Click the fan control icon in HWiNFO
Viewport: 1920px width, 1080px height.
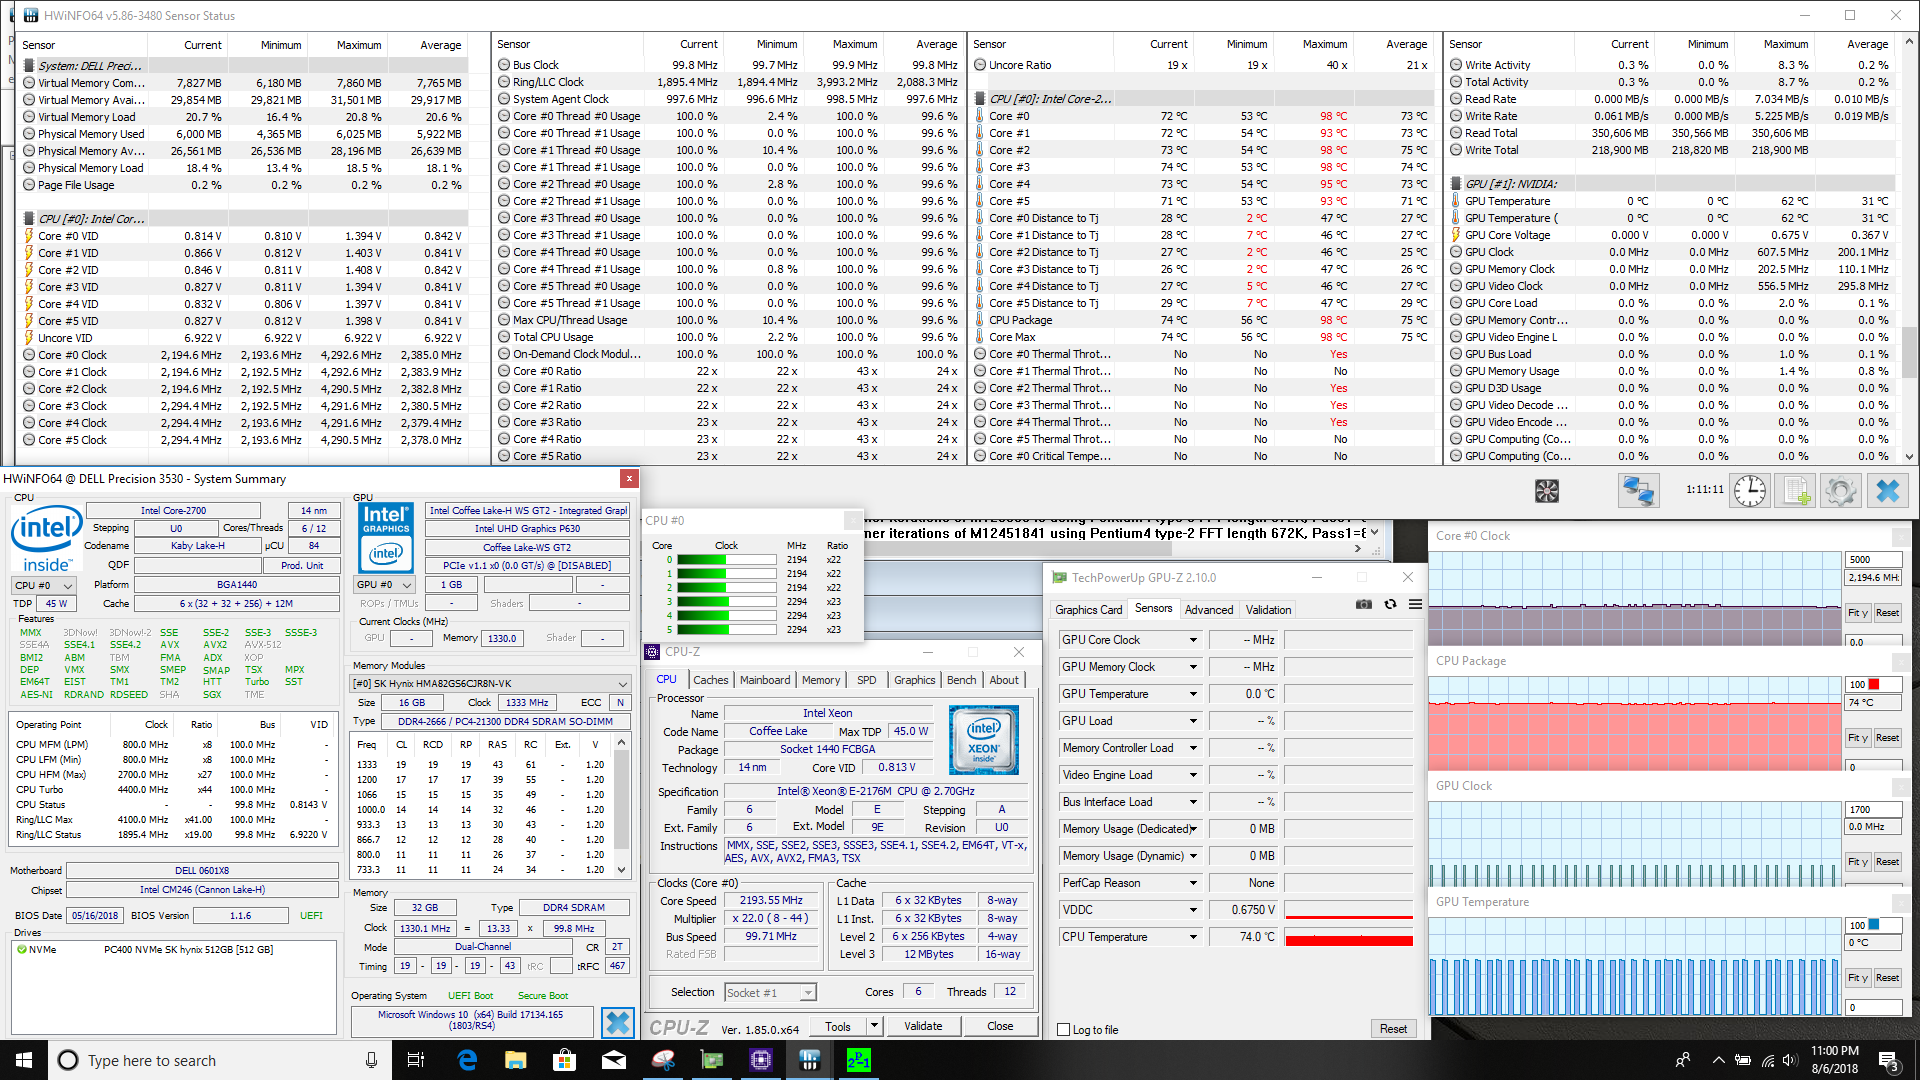[1547, 491]
